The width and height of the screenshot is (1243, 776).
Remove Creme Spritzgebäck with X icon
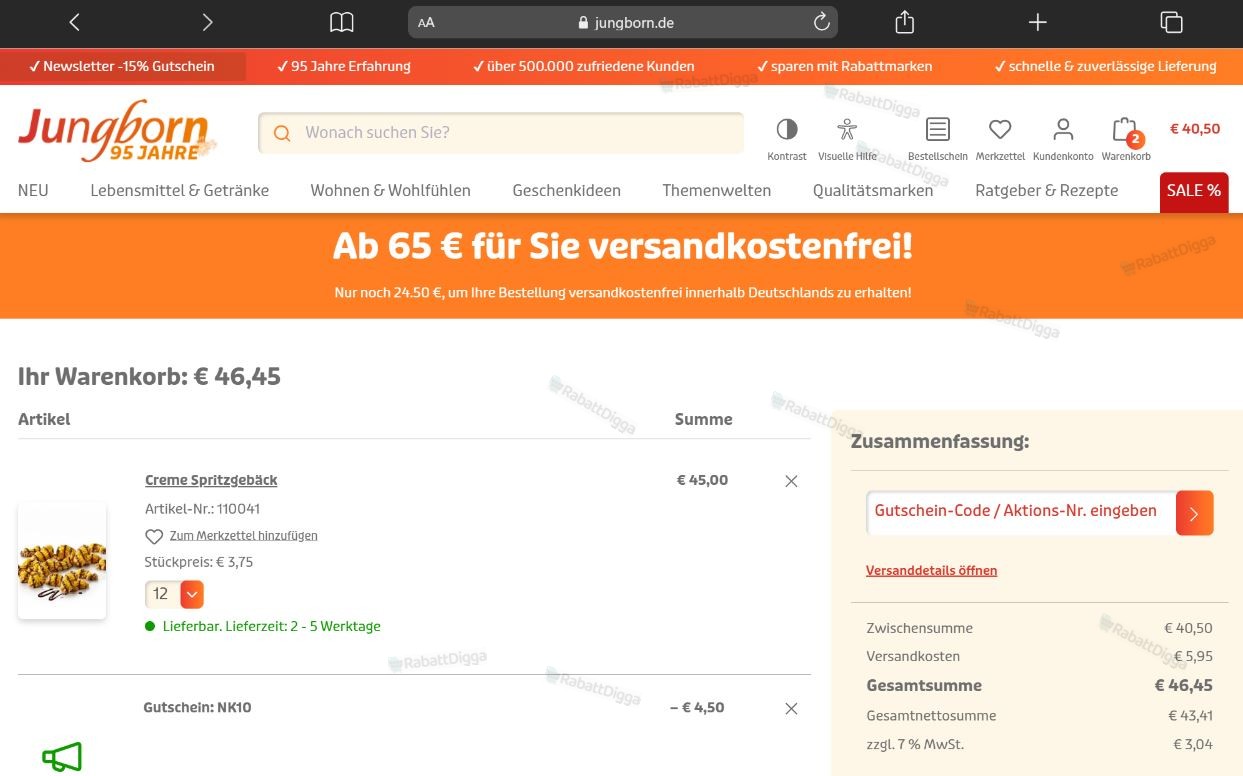tap(791, 481)
